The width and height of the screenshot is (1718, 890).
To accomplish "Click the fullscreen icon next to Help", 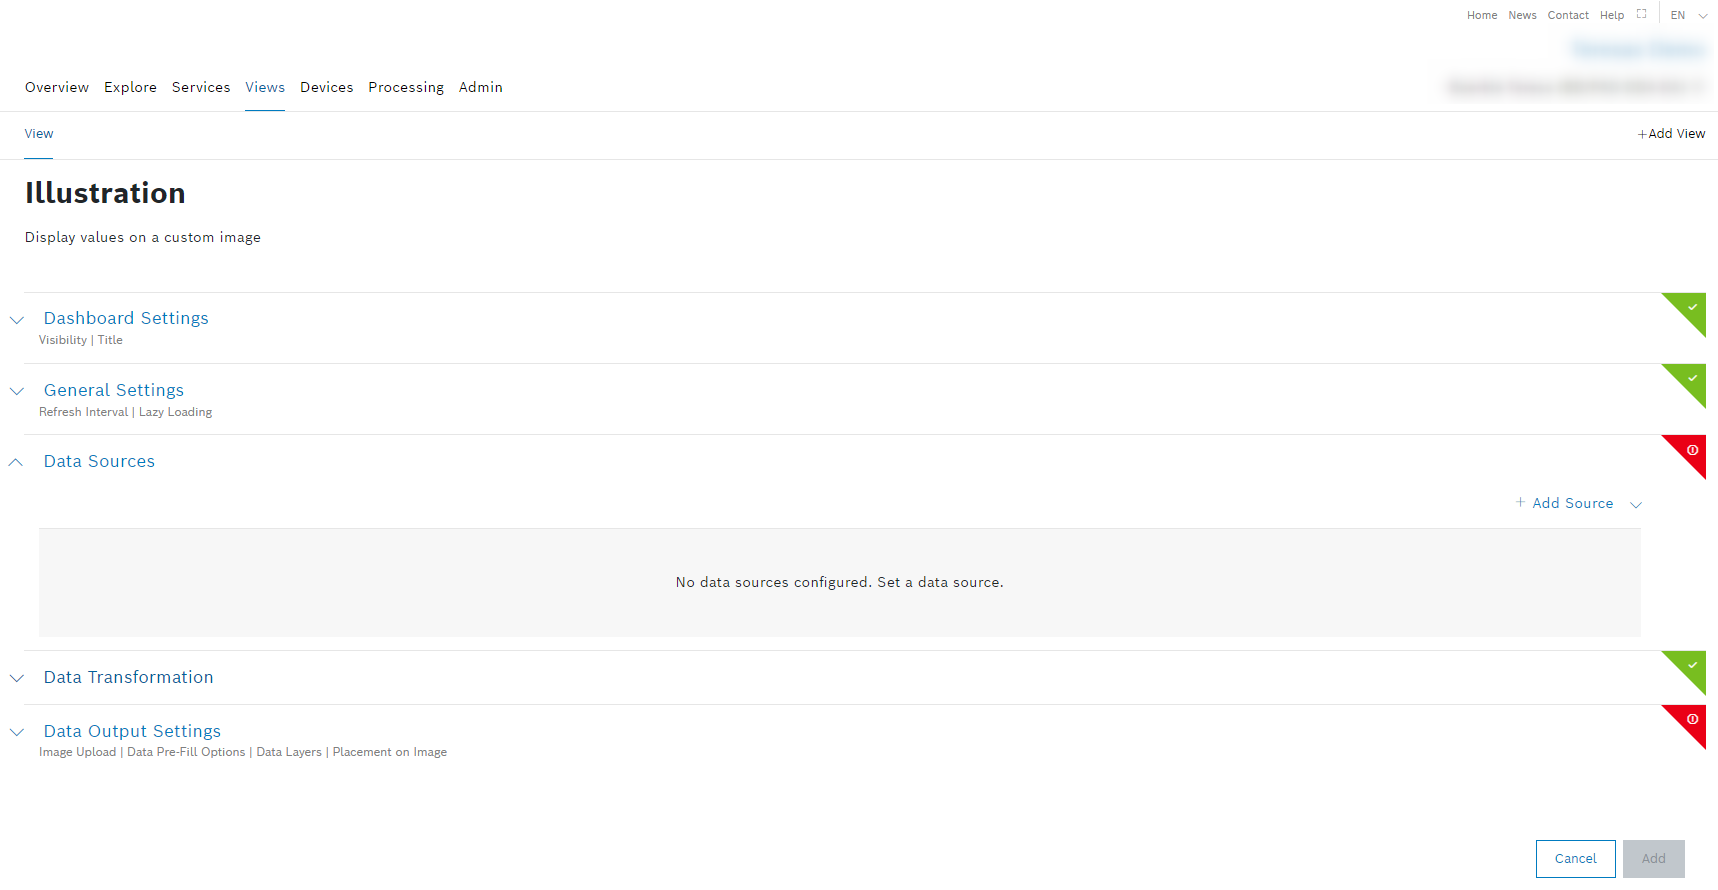I will coord(1641,14).
